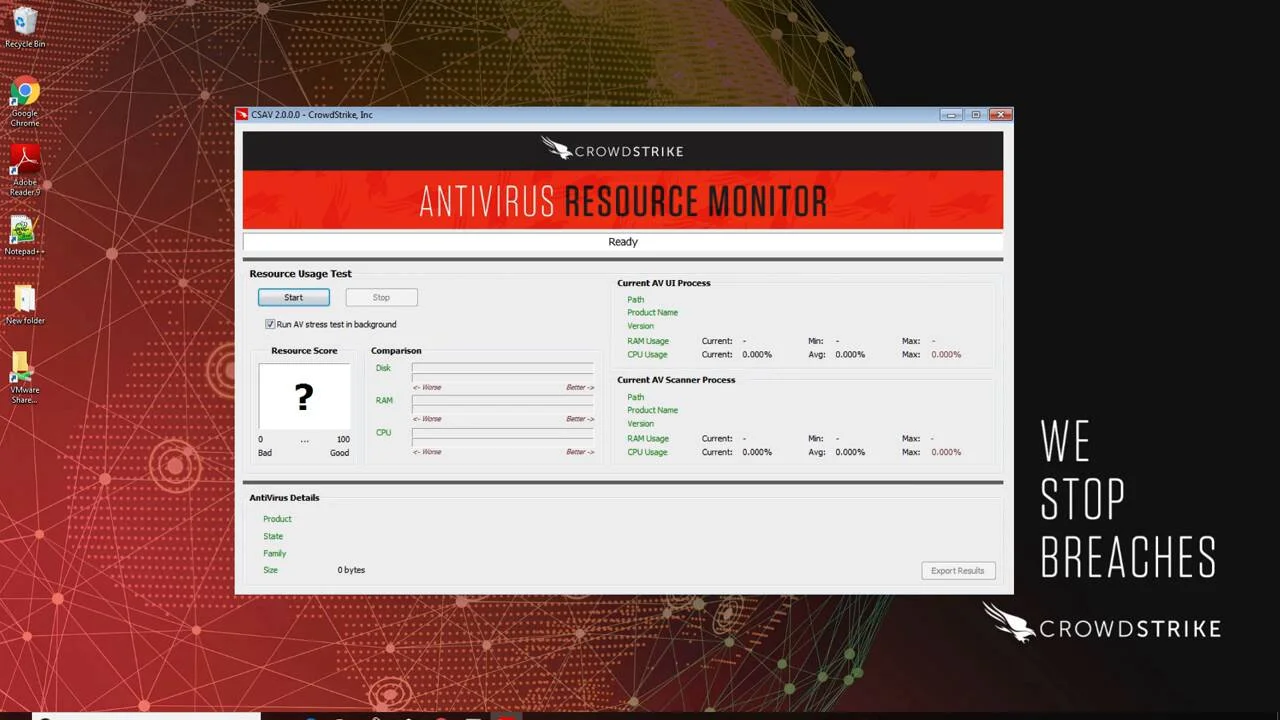Click Path label under AV UI Process
This screenshot has width=1280, height=720.
(636, 300)
